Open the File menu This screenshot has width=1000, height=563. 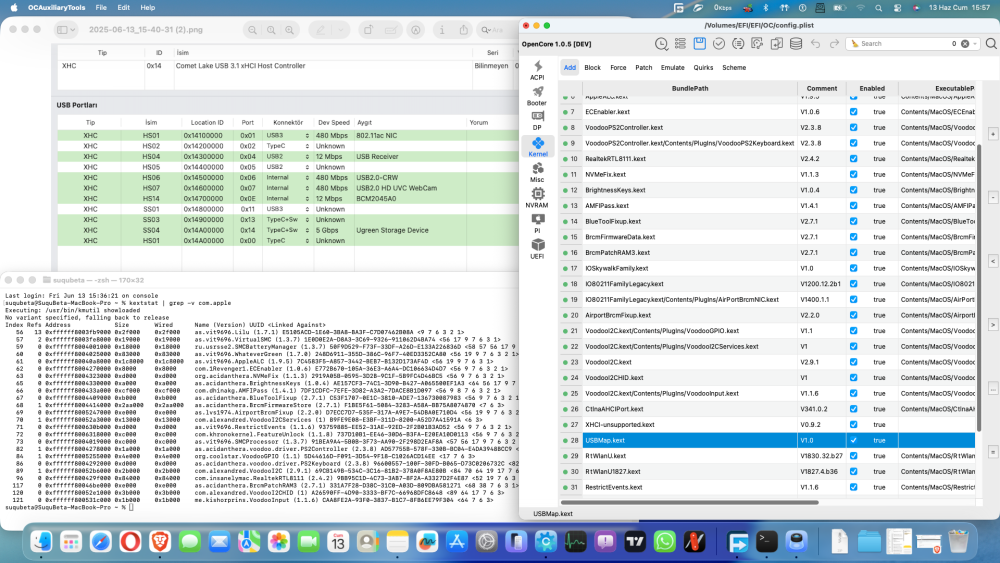101,8
